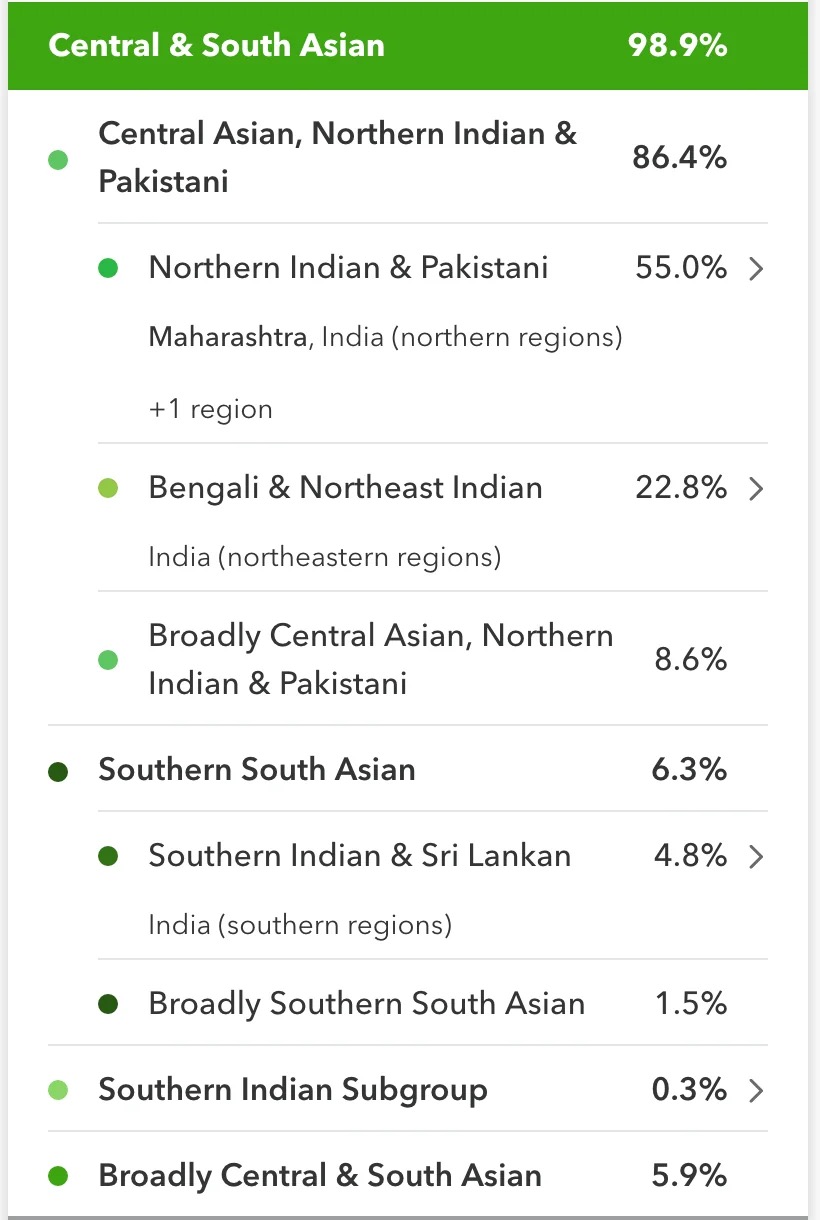Select Broadly Central & South Asian row
The width and height of the screenshot is (820, 1220).
pyautogui.click(x=408, y=1176)
